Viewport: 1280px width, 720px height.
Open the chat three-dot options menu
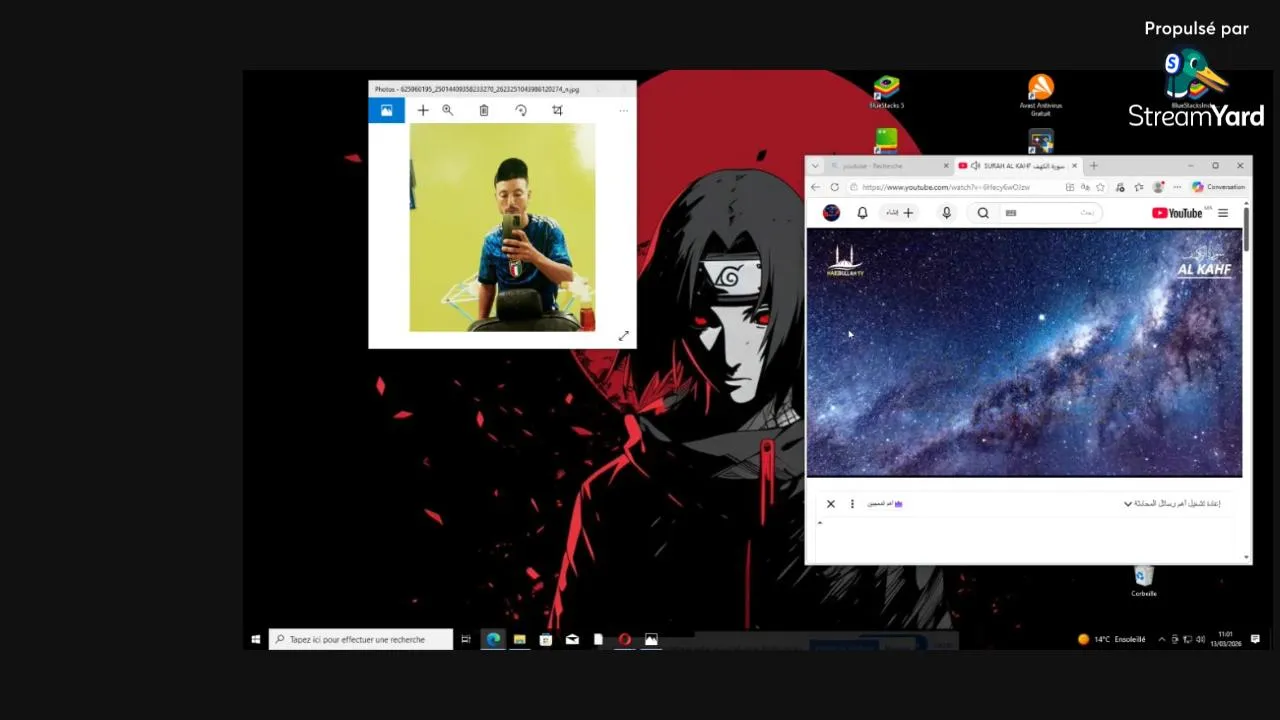coord(852,504)
